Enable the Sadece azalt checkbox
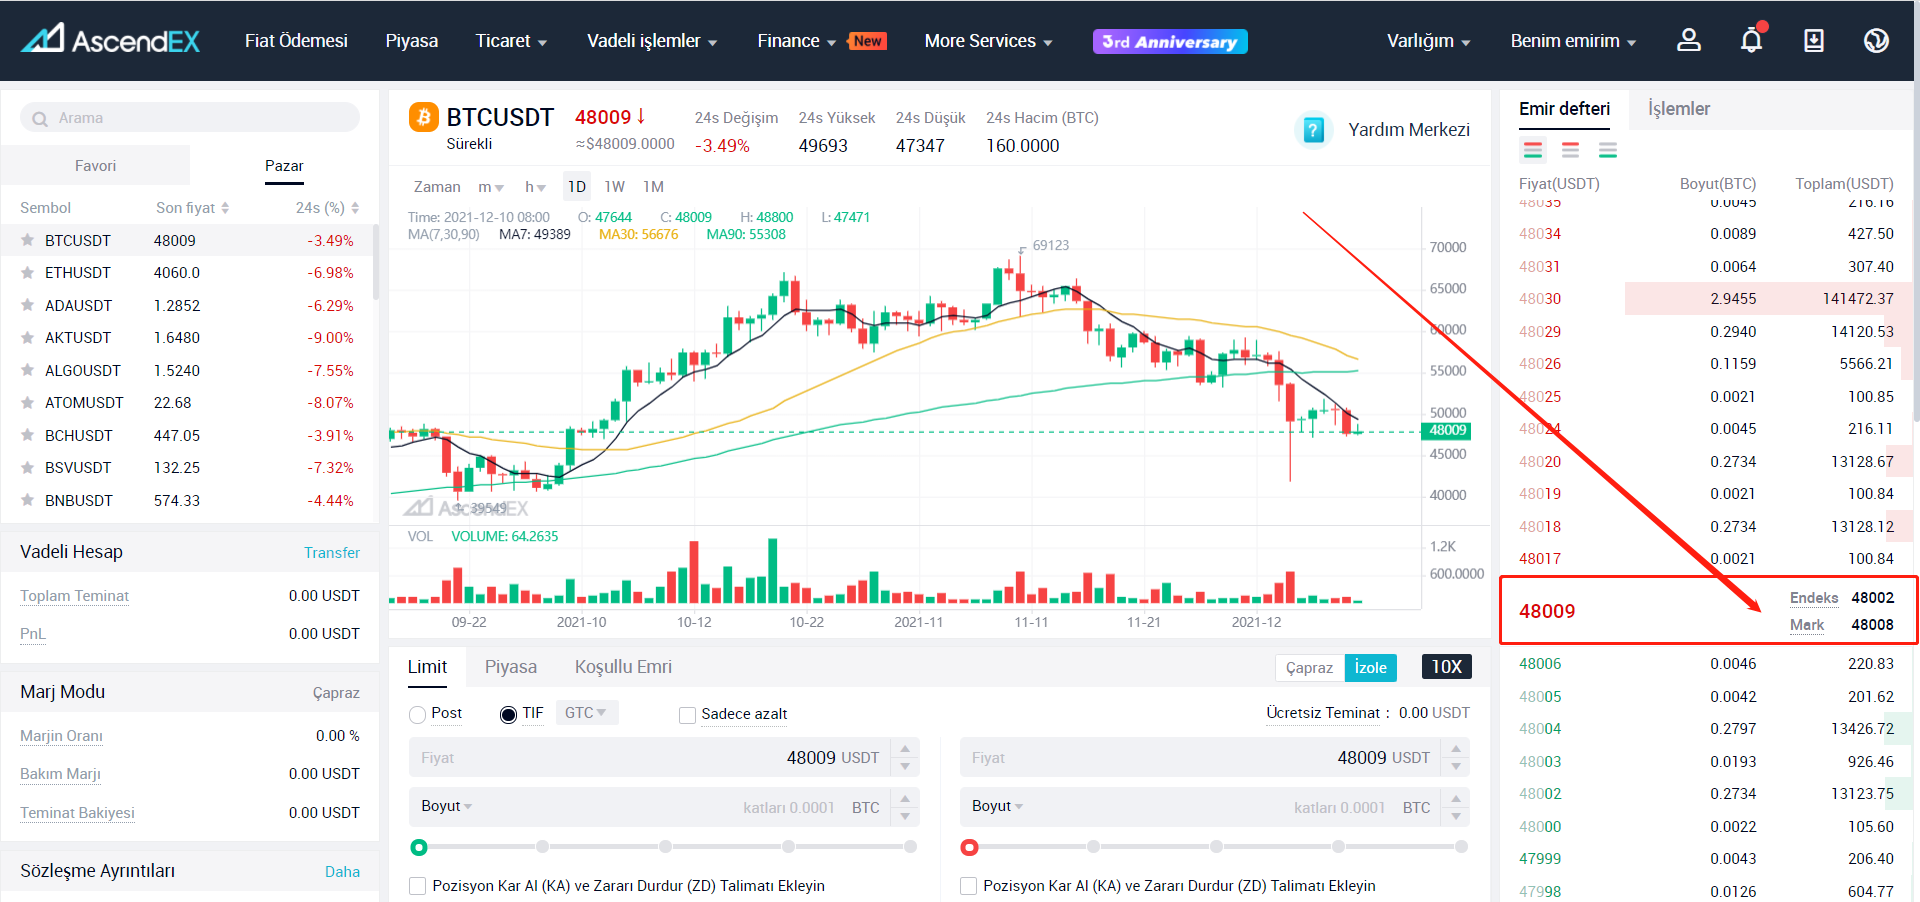 point(687,715)
